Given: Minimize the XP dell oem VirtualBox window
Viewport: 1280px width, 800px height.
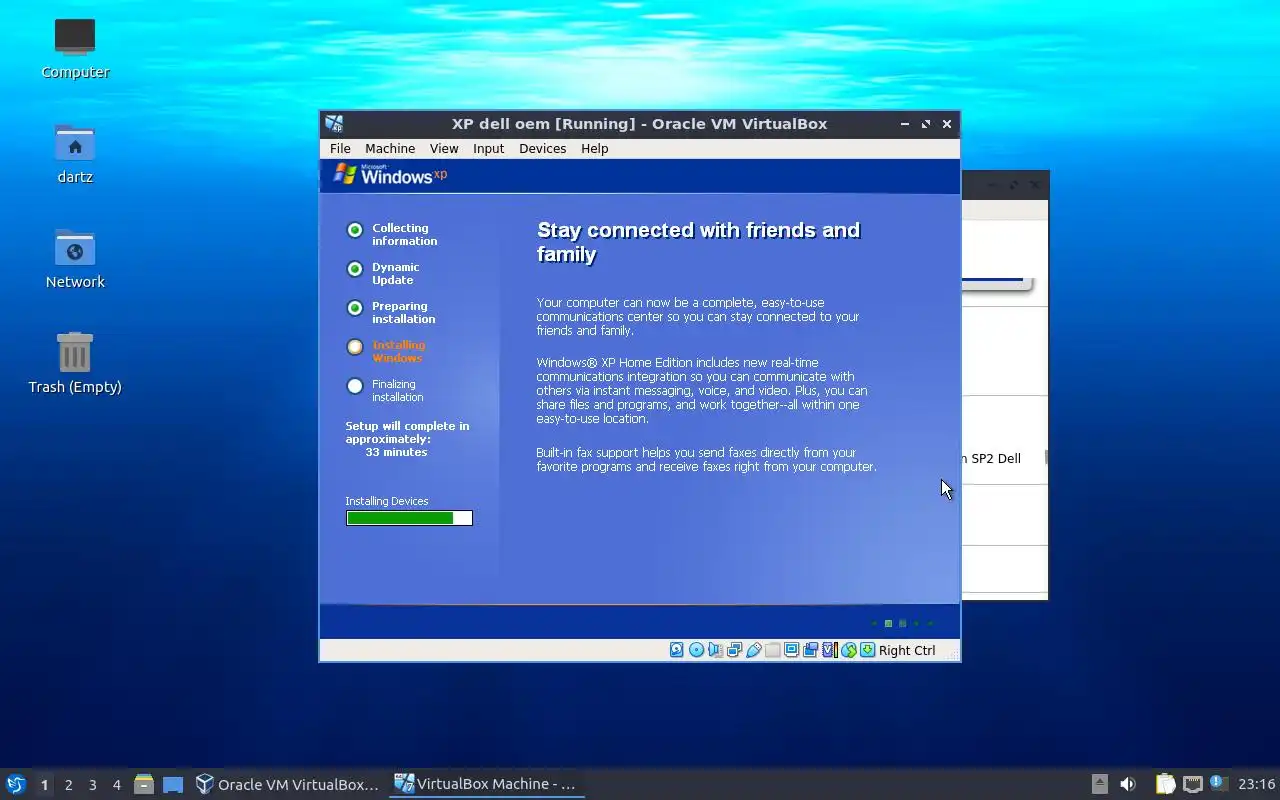Looking at the screenshot, I should coord(904,124).
